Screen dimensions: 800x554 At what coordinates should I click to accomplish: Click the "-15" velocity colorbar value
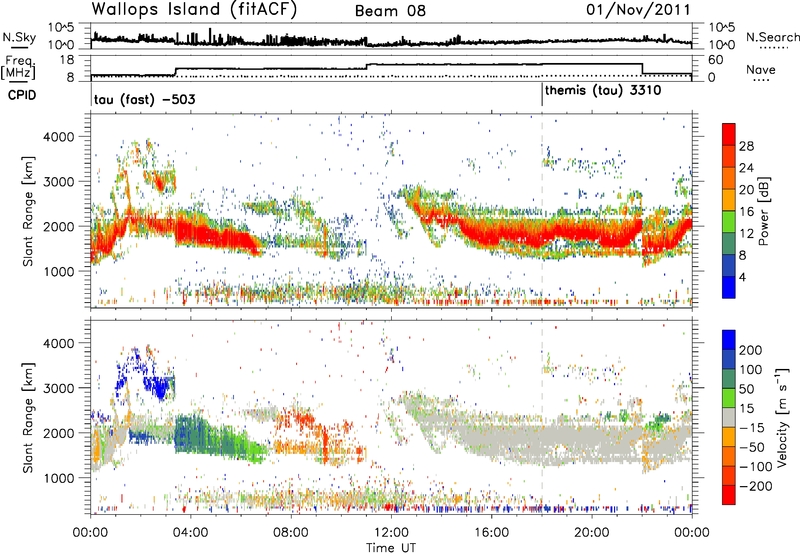pyautogui.click(x=752, y=427)
